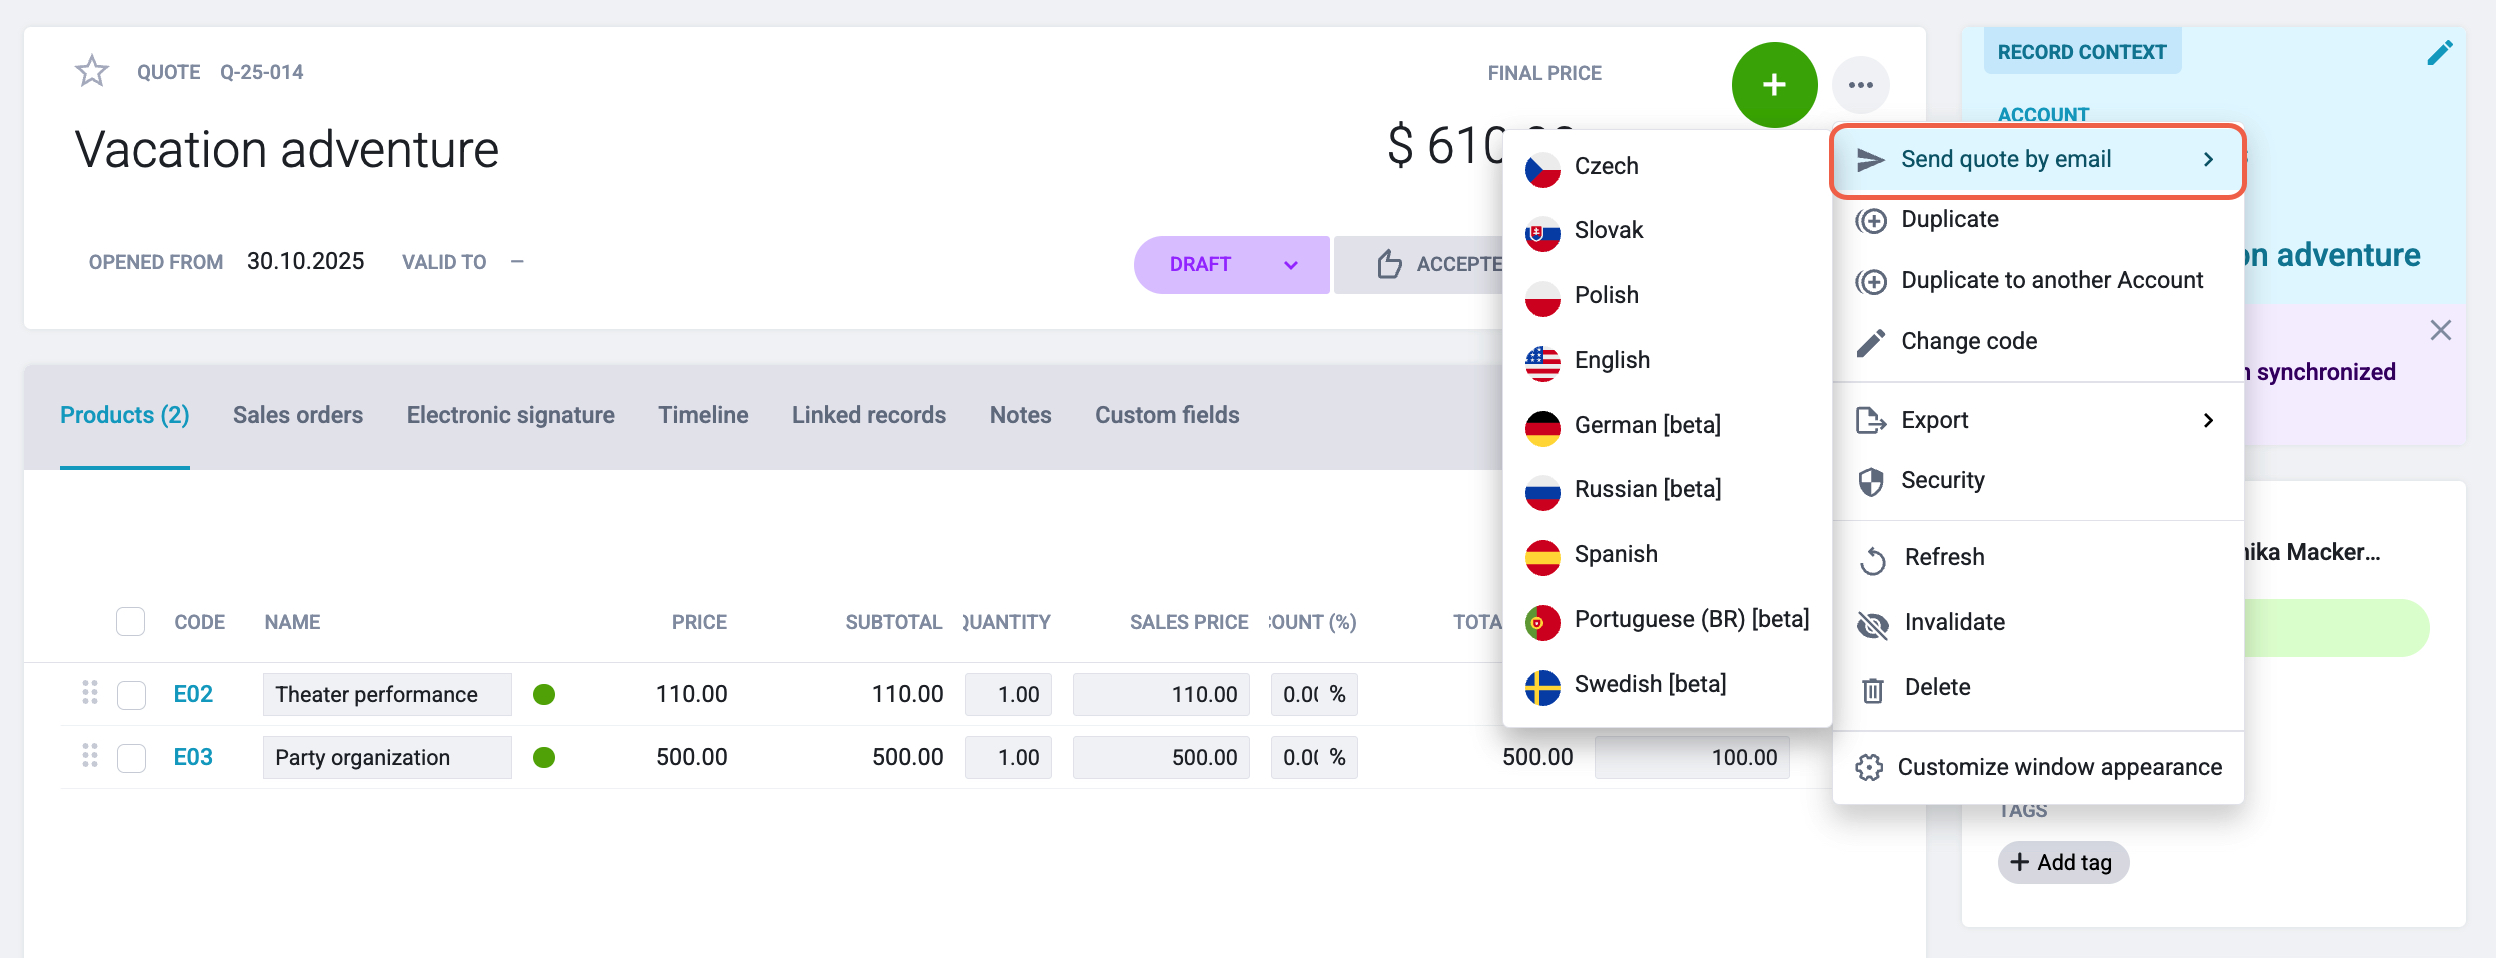Open product link E02
This screenshot has height=958, width=2496.
coord(193,694)
